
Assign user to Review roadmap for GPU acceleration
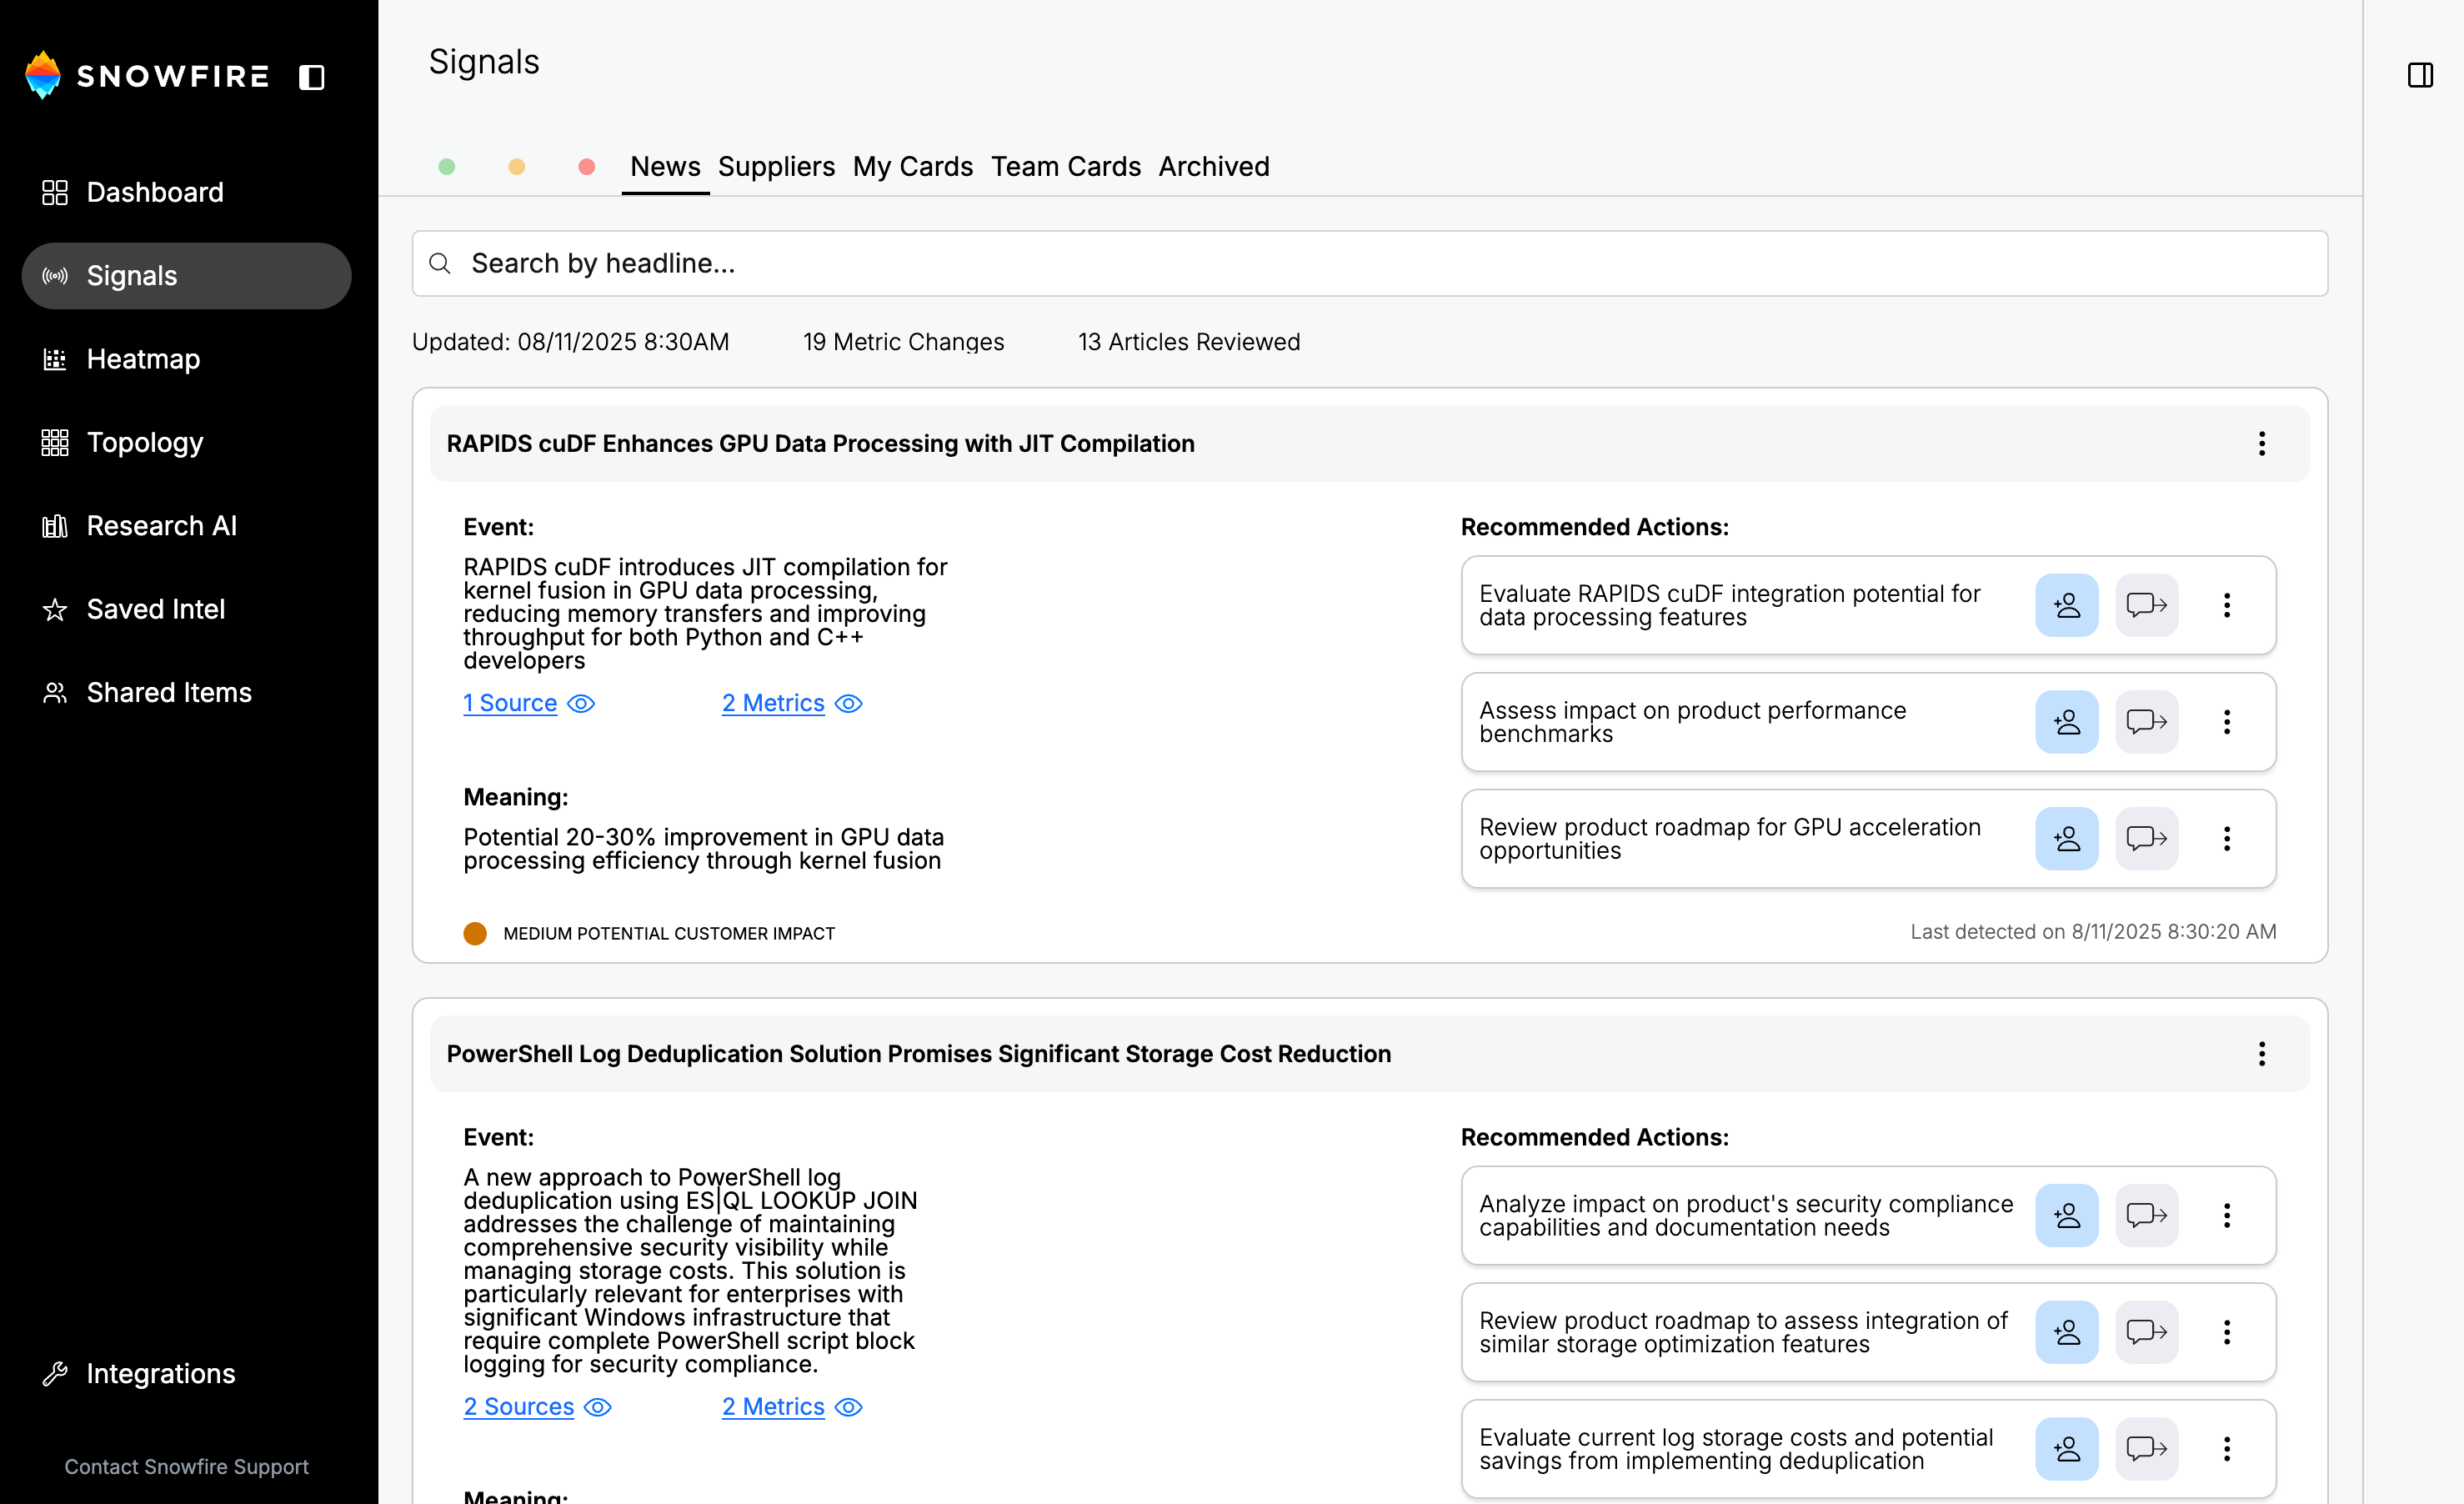[2067, 839]
